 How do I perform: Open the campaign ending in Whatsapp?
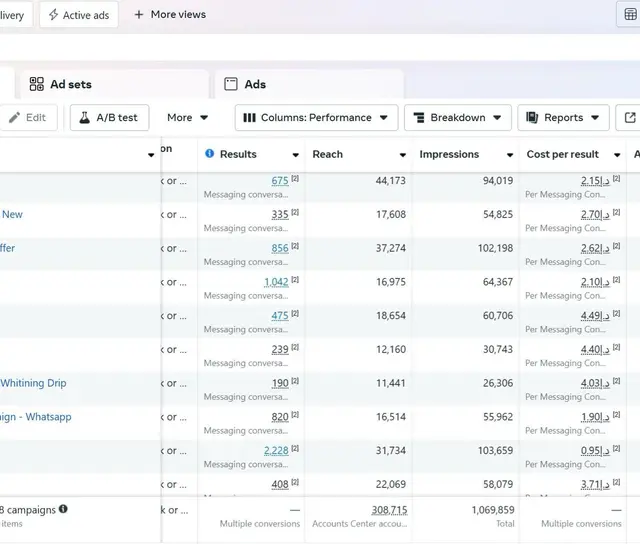pos(36,417)
